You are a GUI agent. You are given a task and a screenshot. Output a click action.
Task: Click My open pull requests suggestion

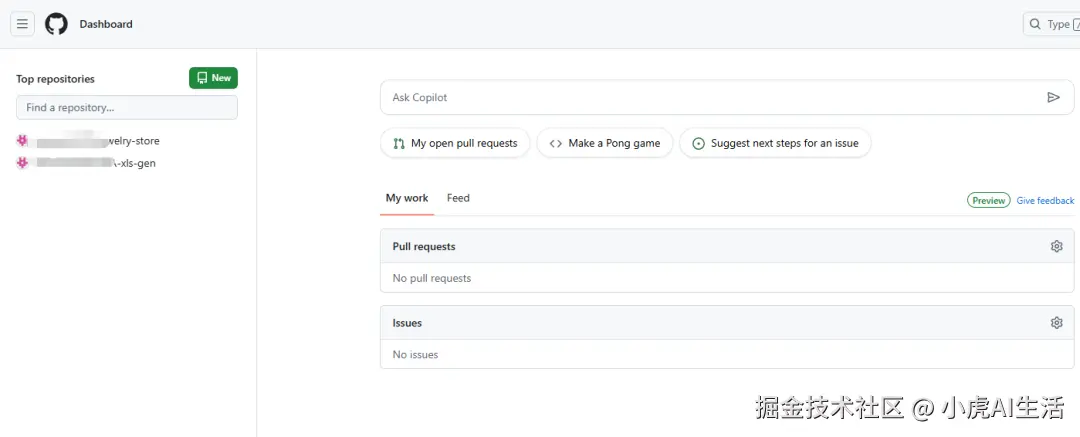tap(455, 143)
